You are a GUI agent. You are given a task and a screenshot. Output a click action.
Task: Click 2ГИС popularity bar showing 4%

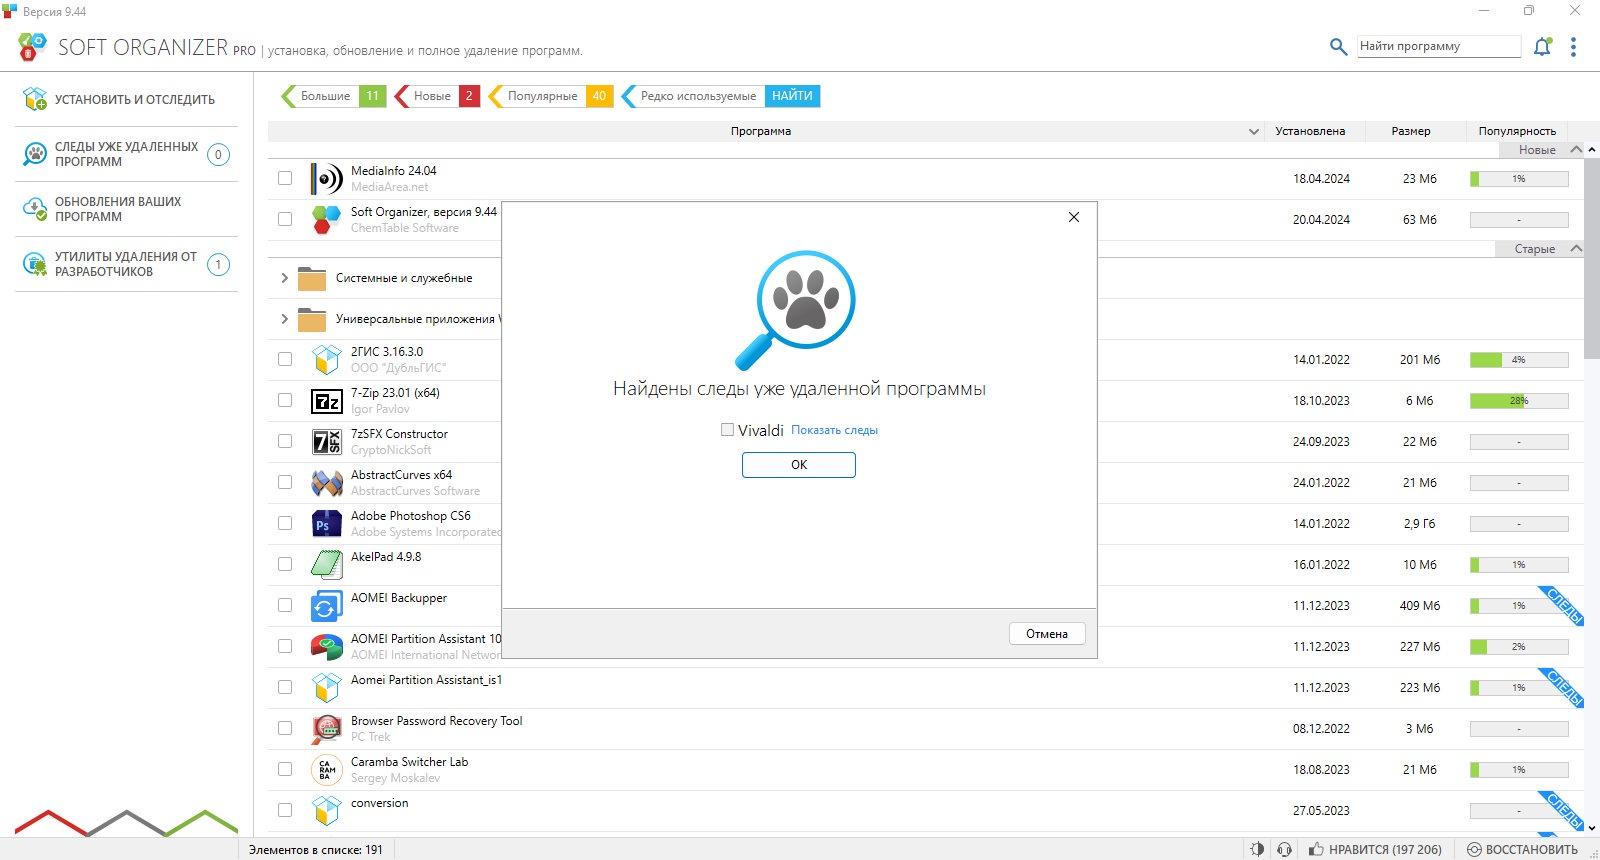click(1519, 359)
